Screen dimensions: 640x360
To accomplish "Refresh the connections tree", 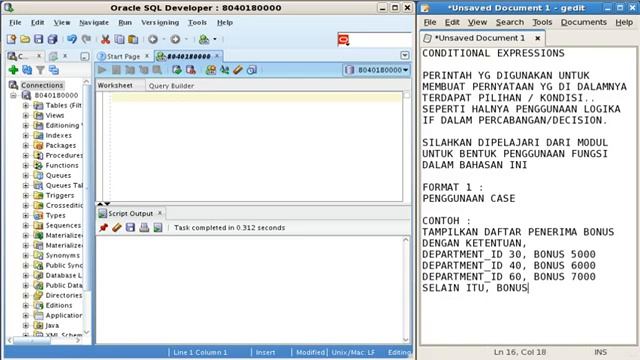I will (27, 70).
